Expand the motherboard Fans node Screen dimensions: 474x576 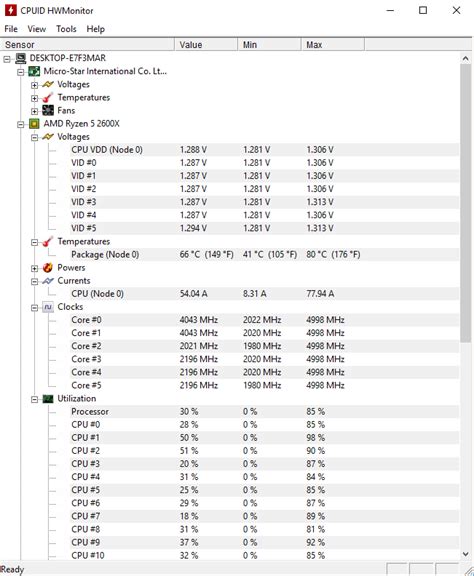(35, 111)
